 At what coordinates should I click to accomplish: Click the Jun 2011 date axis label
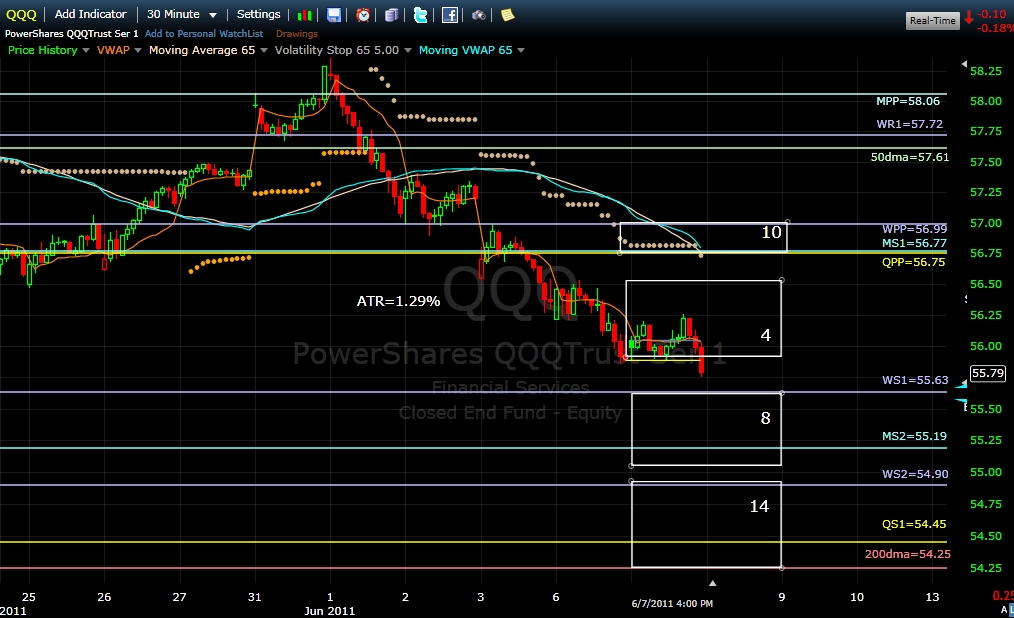[329, 611]
